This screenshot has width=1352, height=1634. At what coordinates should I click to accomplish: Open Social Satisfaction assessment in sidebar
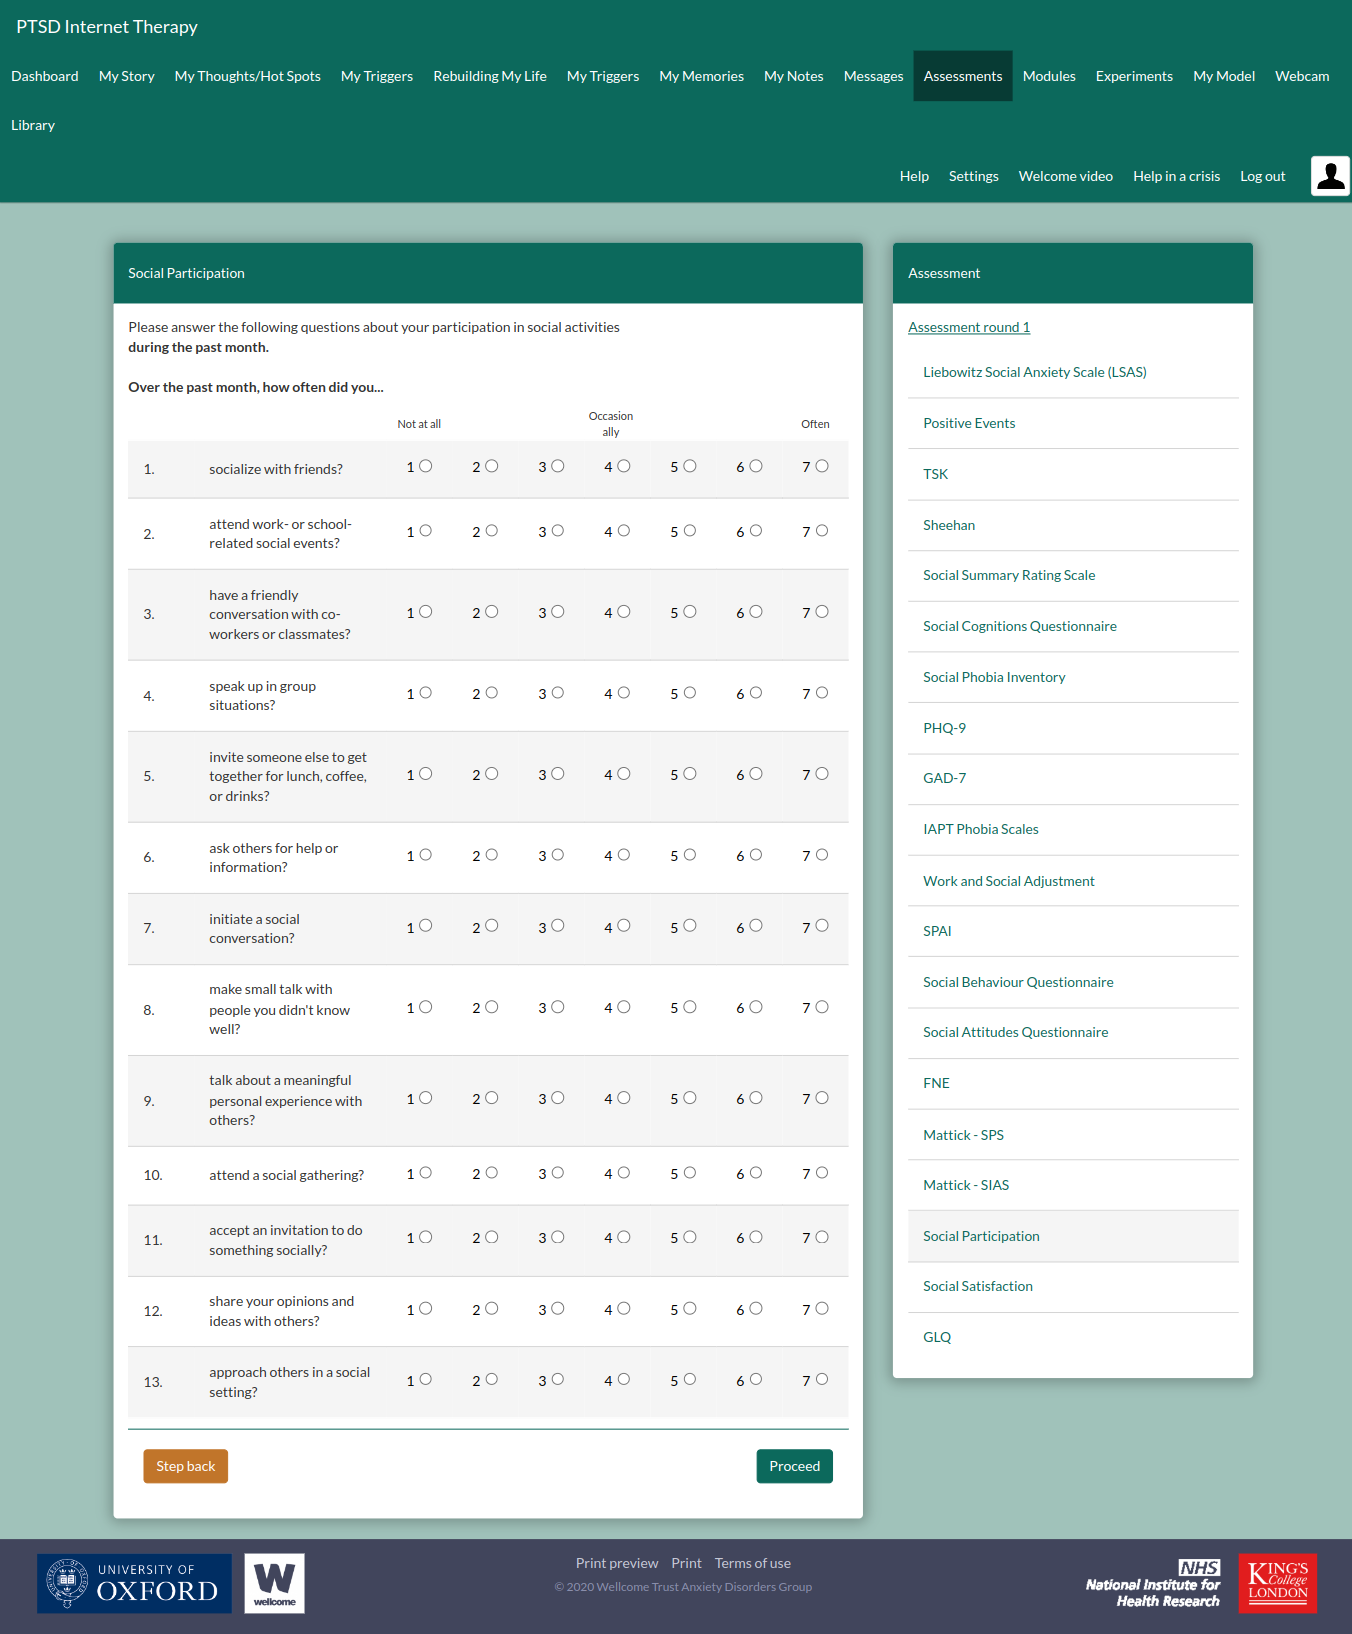click(977, 1286)
